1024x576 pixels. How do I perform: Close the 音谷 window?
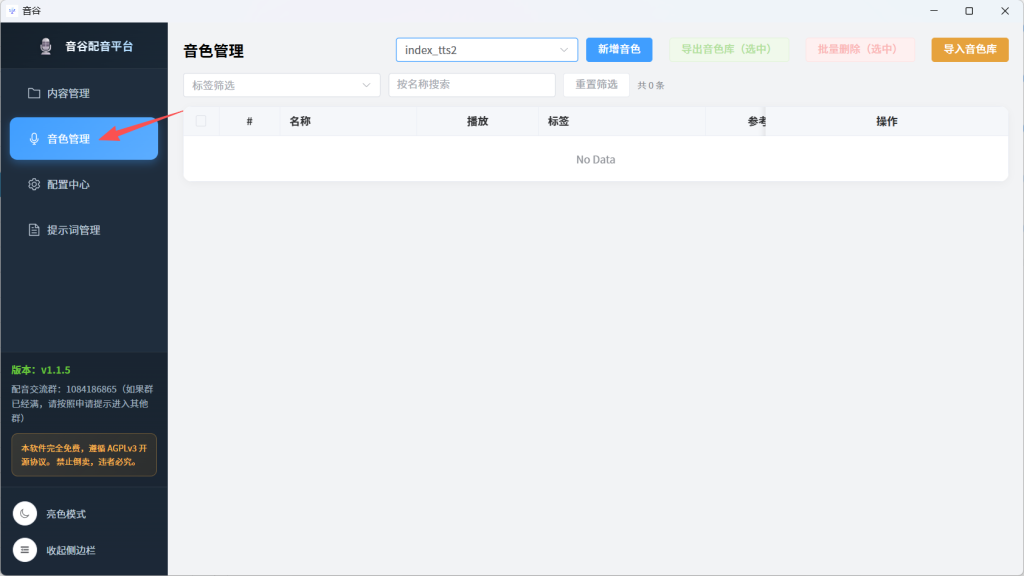pos(1004,11)
